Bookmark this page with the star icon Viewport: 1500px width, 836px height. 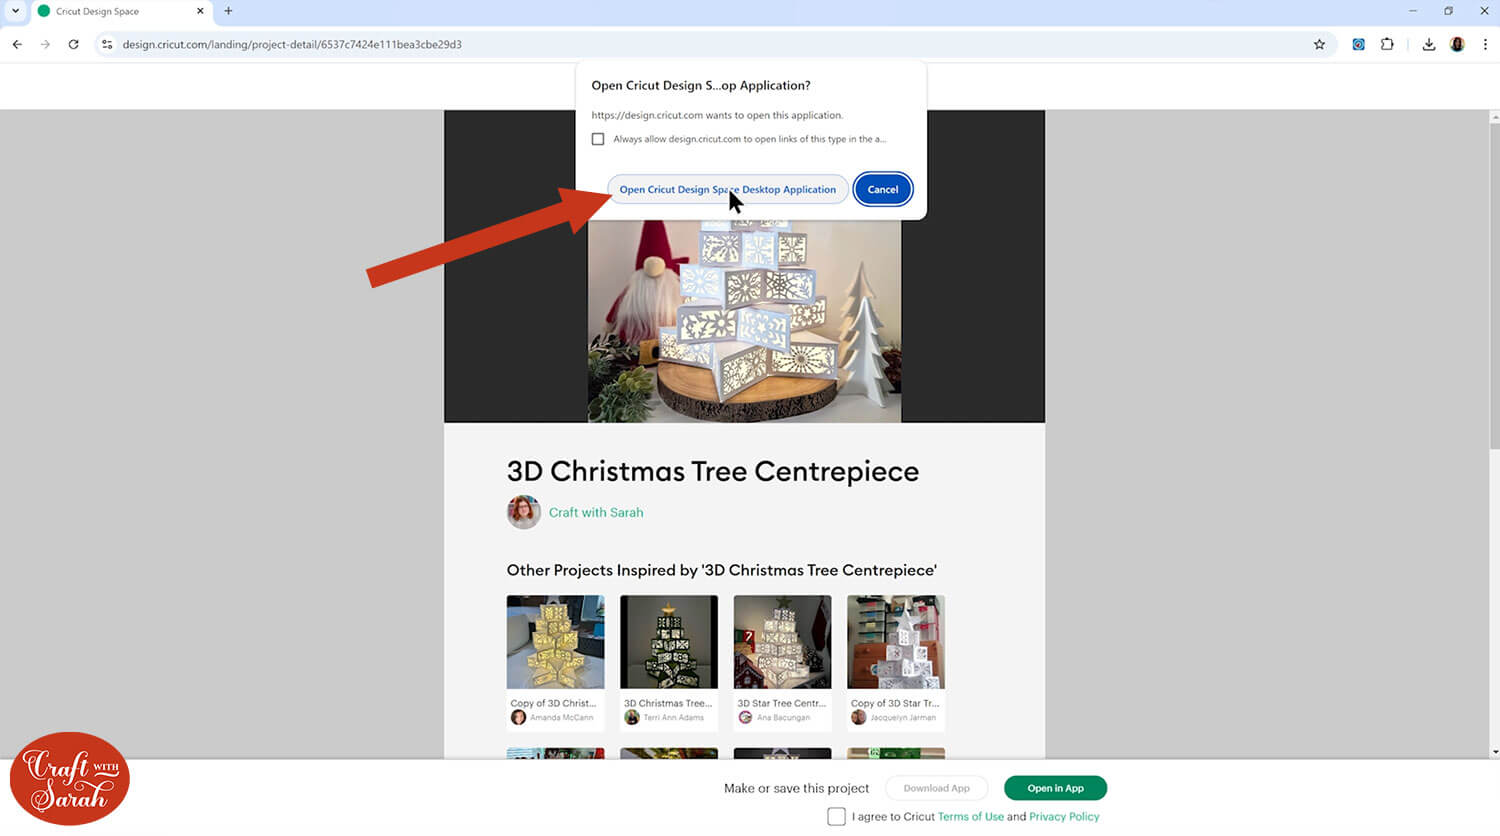(x=1319, y=44)
